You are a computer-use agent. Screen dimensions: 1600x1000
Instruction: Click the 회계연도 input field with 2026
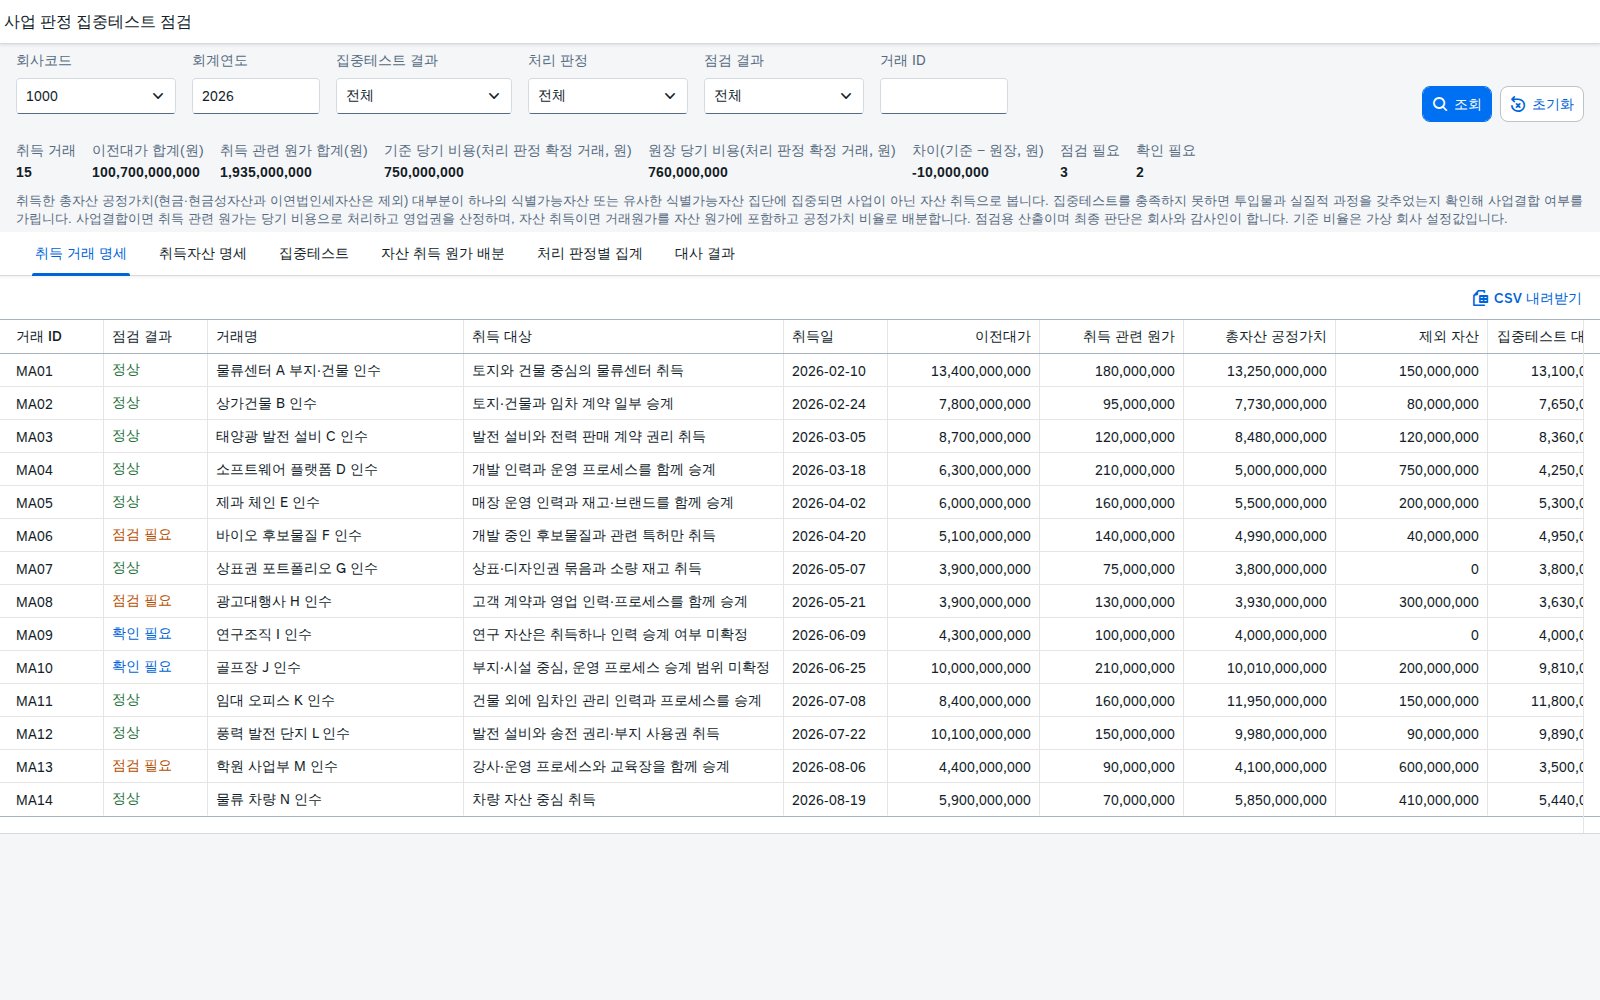(256, 96)
